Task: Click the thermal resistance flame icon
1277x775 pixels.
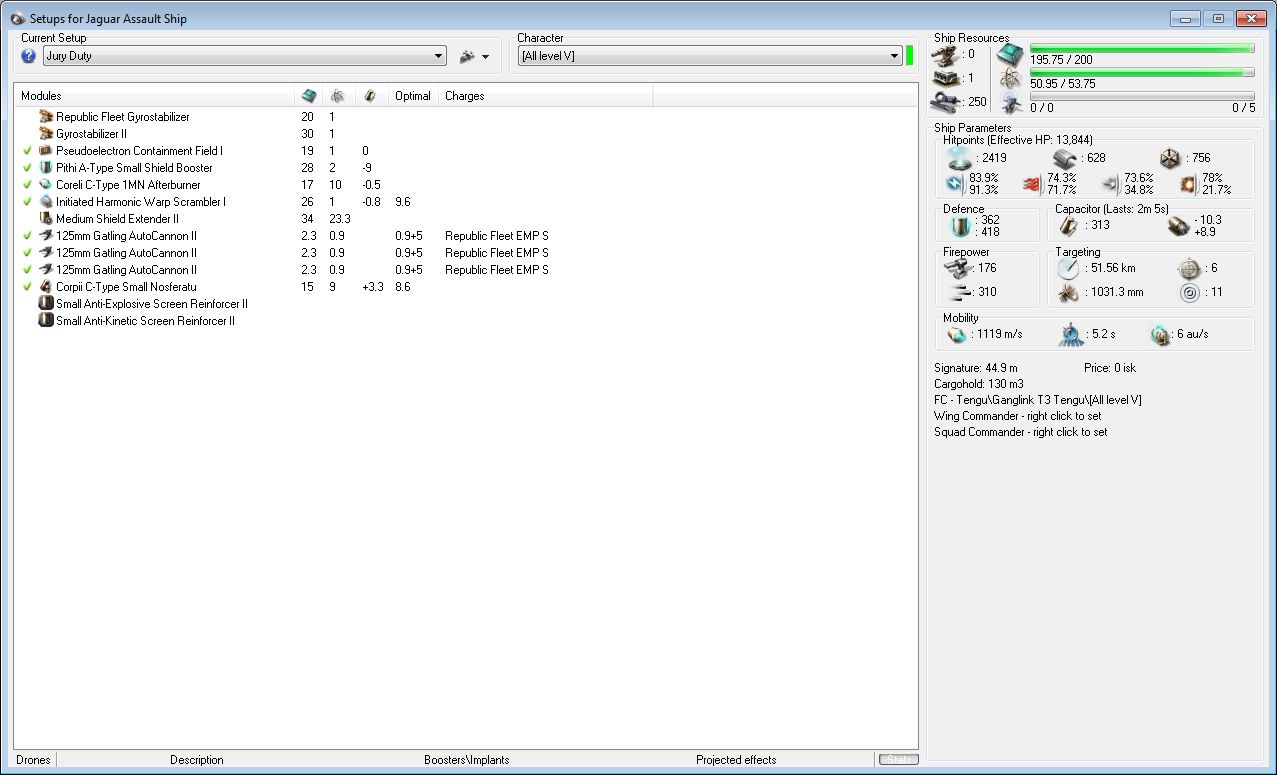Action: (x=1033, y=184)
